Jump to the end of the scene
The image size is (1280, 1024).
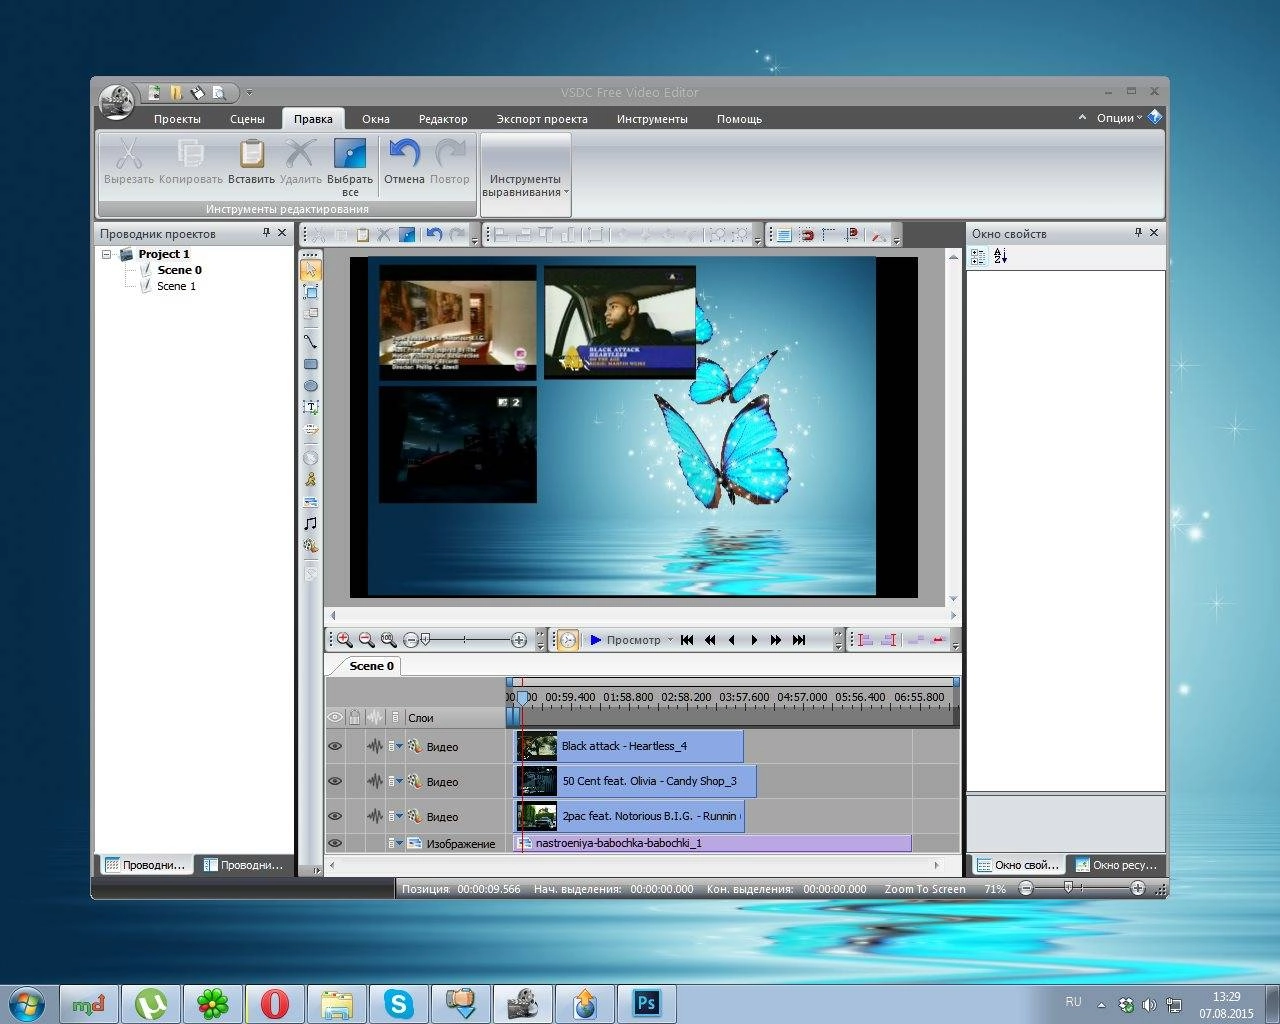pyautogui.click(x=799, y=640)
